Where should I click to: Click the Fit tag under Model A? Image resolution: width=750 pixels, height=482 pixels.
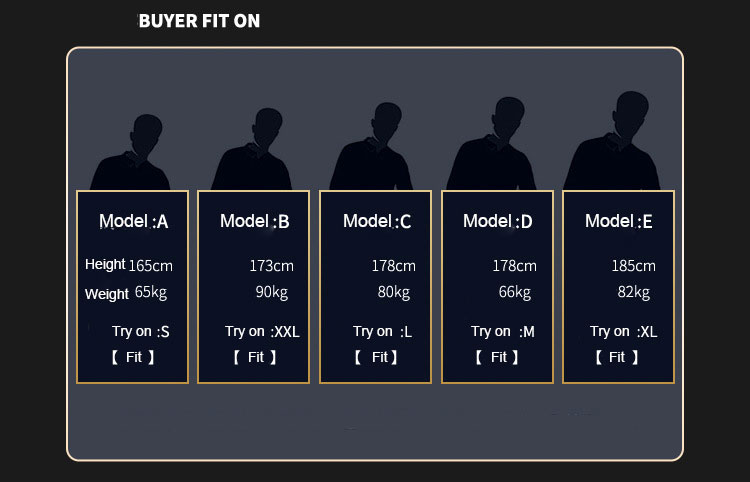pyautogui.click(x=133, y=357)
